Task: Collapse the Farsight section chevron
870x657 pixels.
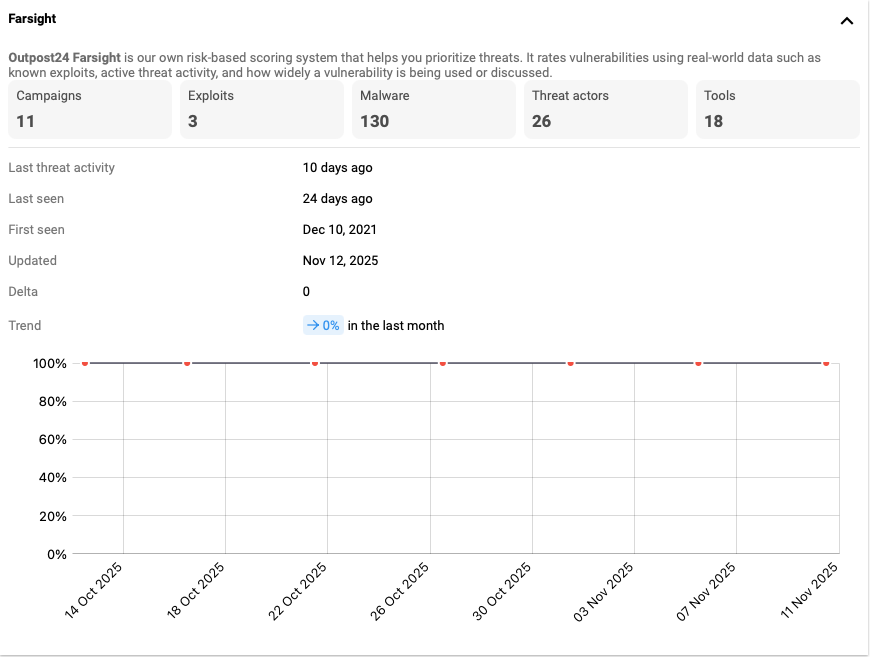Action: 846,20
